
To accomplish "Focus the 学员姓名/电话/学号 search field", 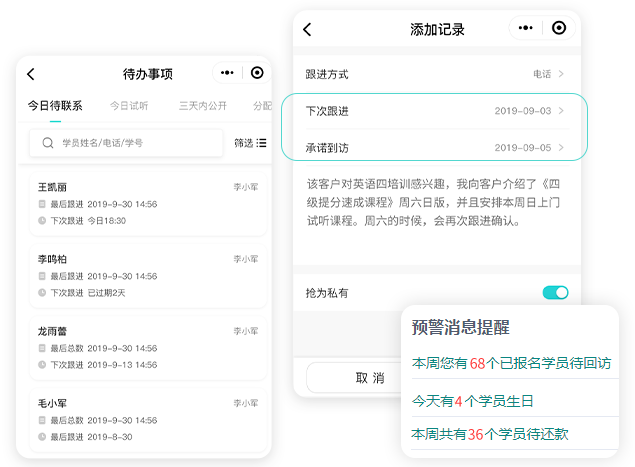I will [126, 143].
